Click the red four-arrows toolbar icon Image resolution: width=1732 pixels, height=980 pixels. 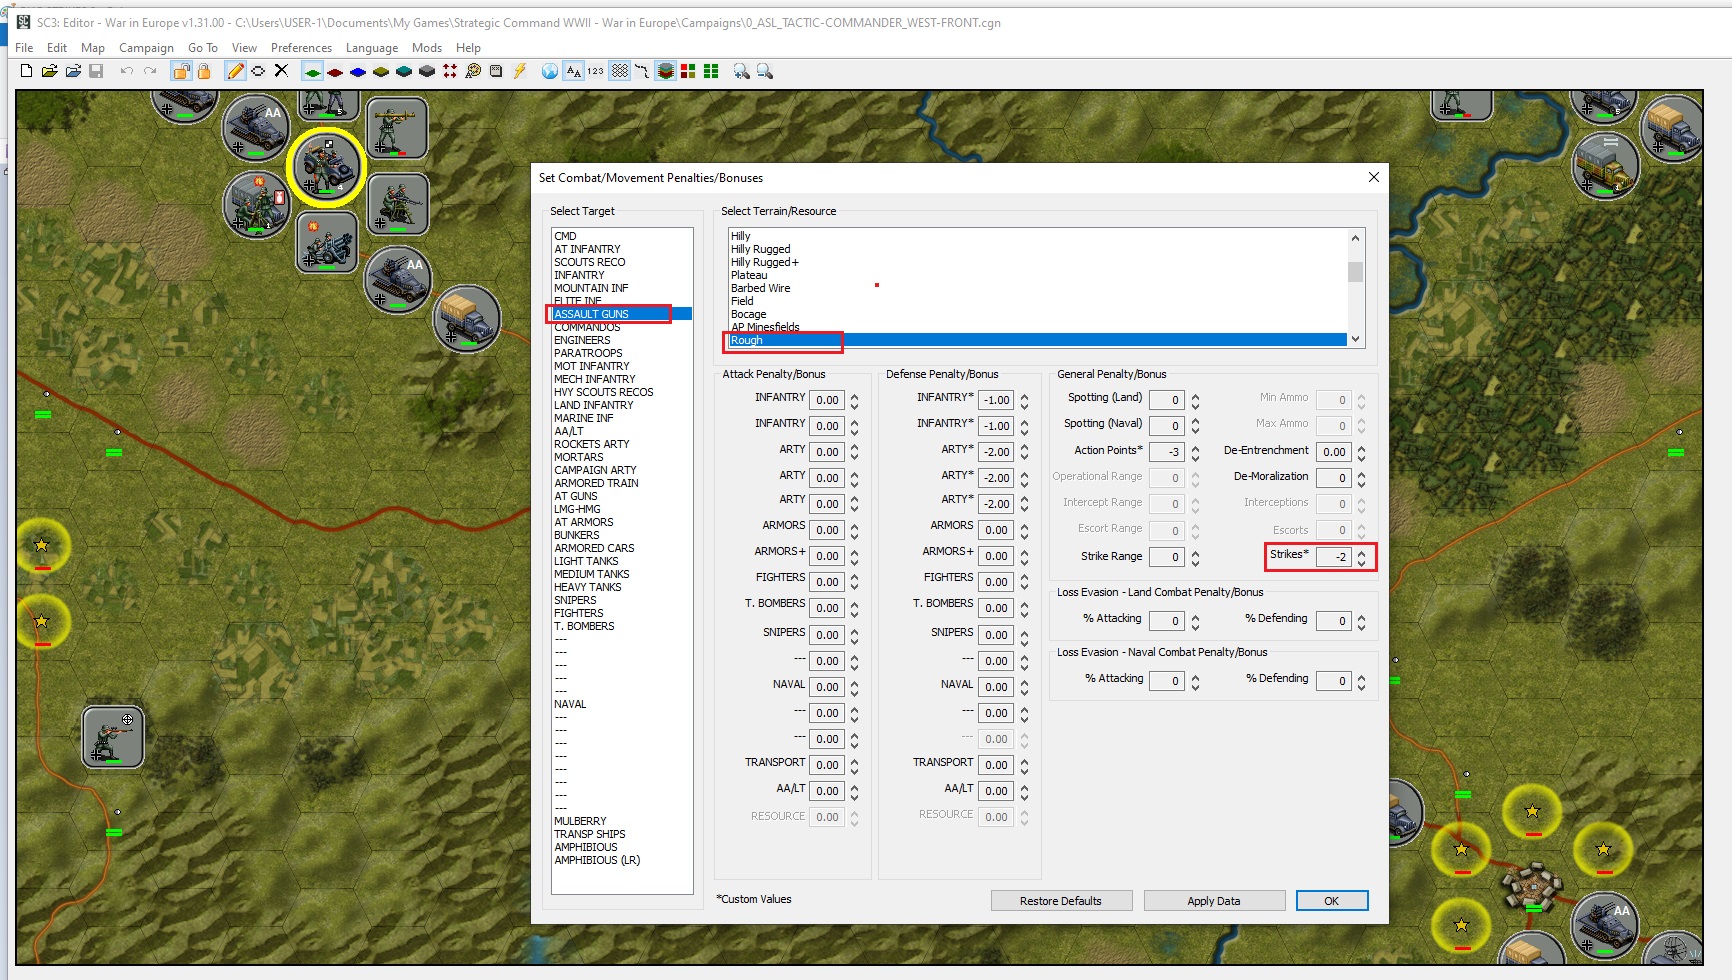tap(450, 71)
